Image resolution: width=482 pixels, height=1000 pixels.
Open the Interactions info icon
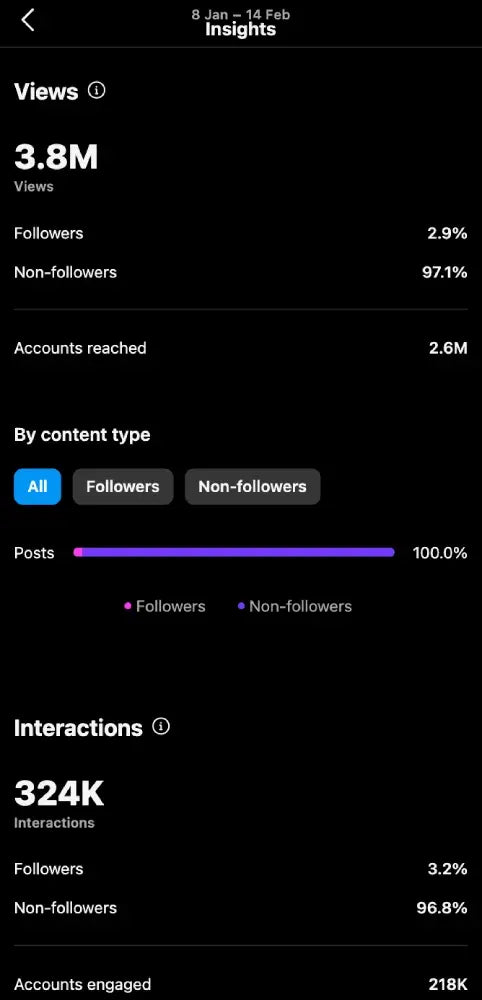tap(161, 726)
